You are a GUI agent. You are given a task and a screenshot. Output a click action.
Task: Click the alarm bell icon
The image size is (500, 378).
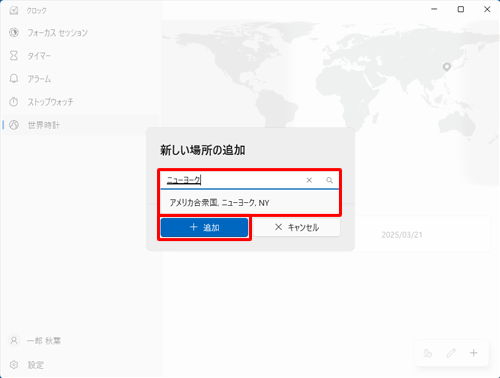(14, 79)
